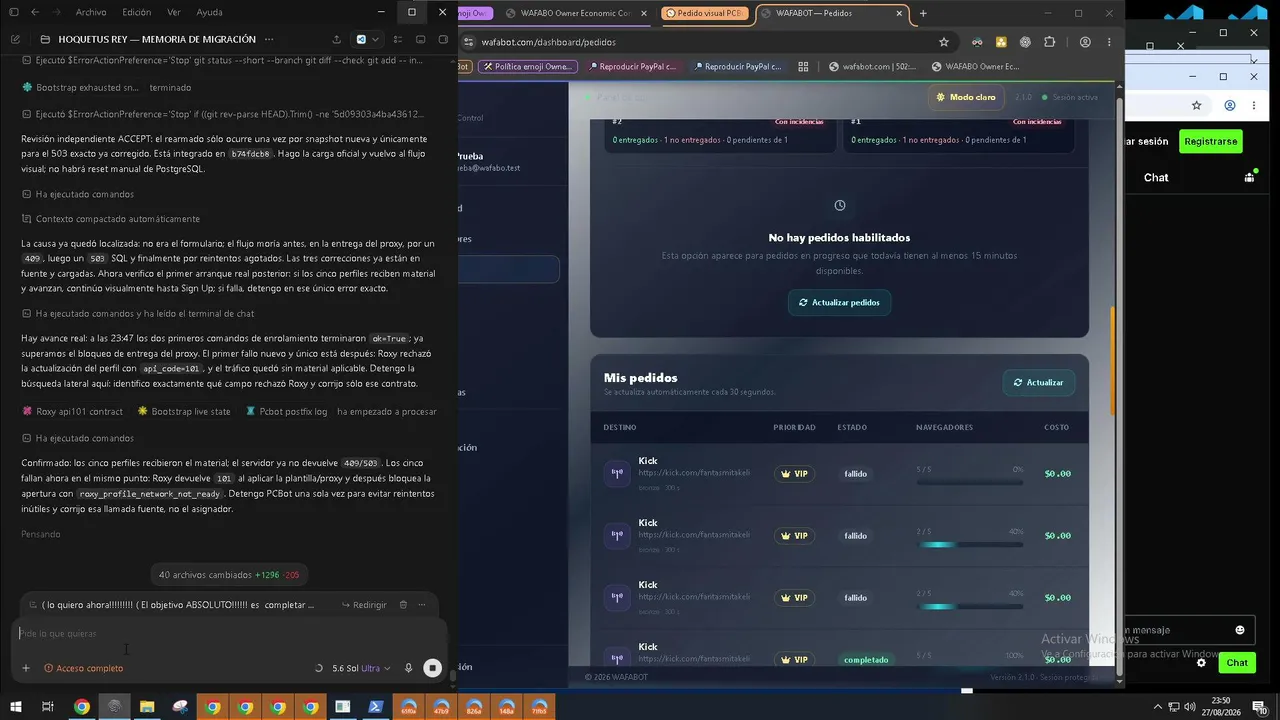Click the progress bar of the 0% order
Viewport: 1280px width, 720px height.
coord(970,482)
